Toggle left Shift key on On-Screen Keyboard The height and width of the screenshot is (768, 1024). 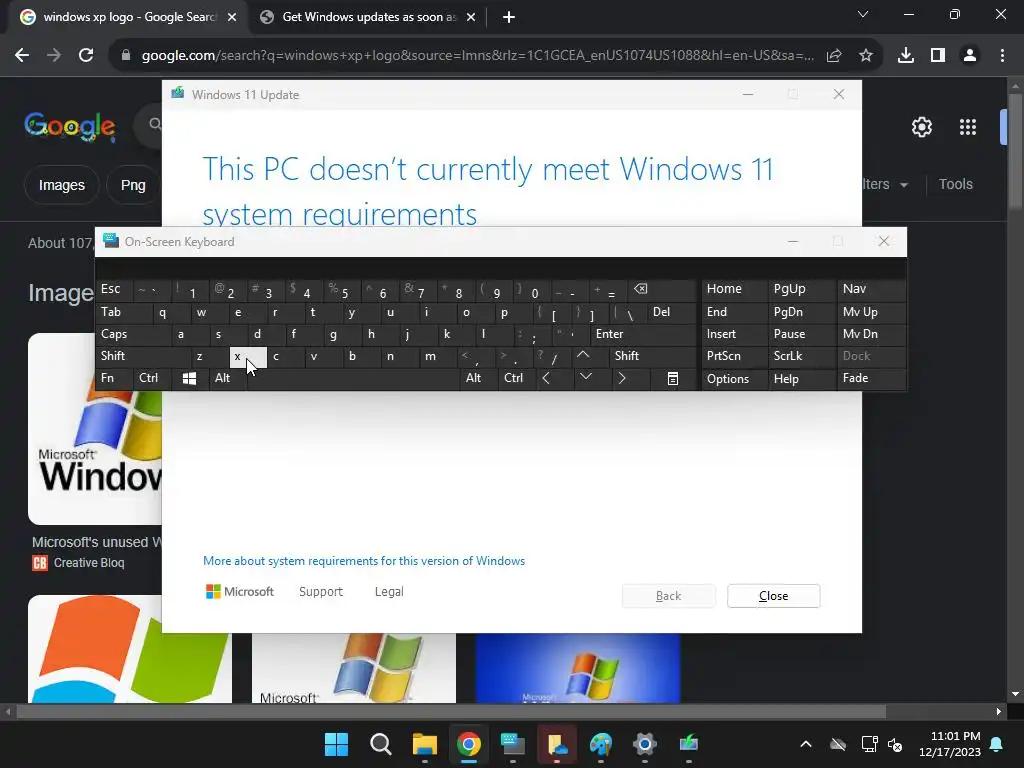tap(142, 356)
